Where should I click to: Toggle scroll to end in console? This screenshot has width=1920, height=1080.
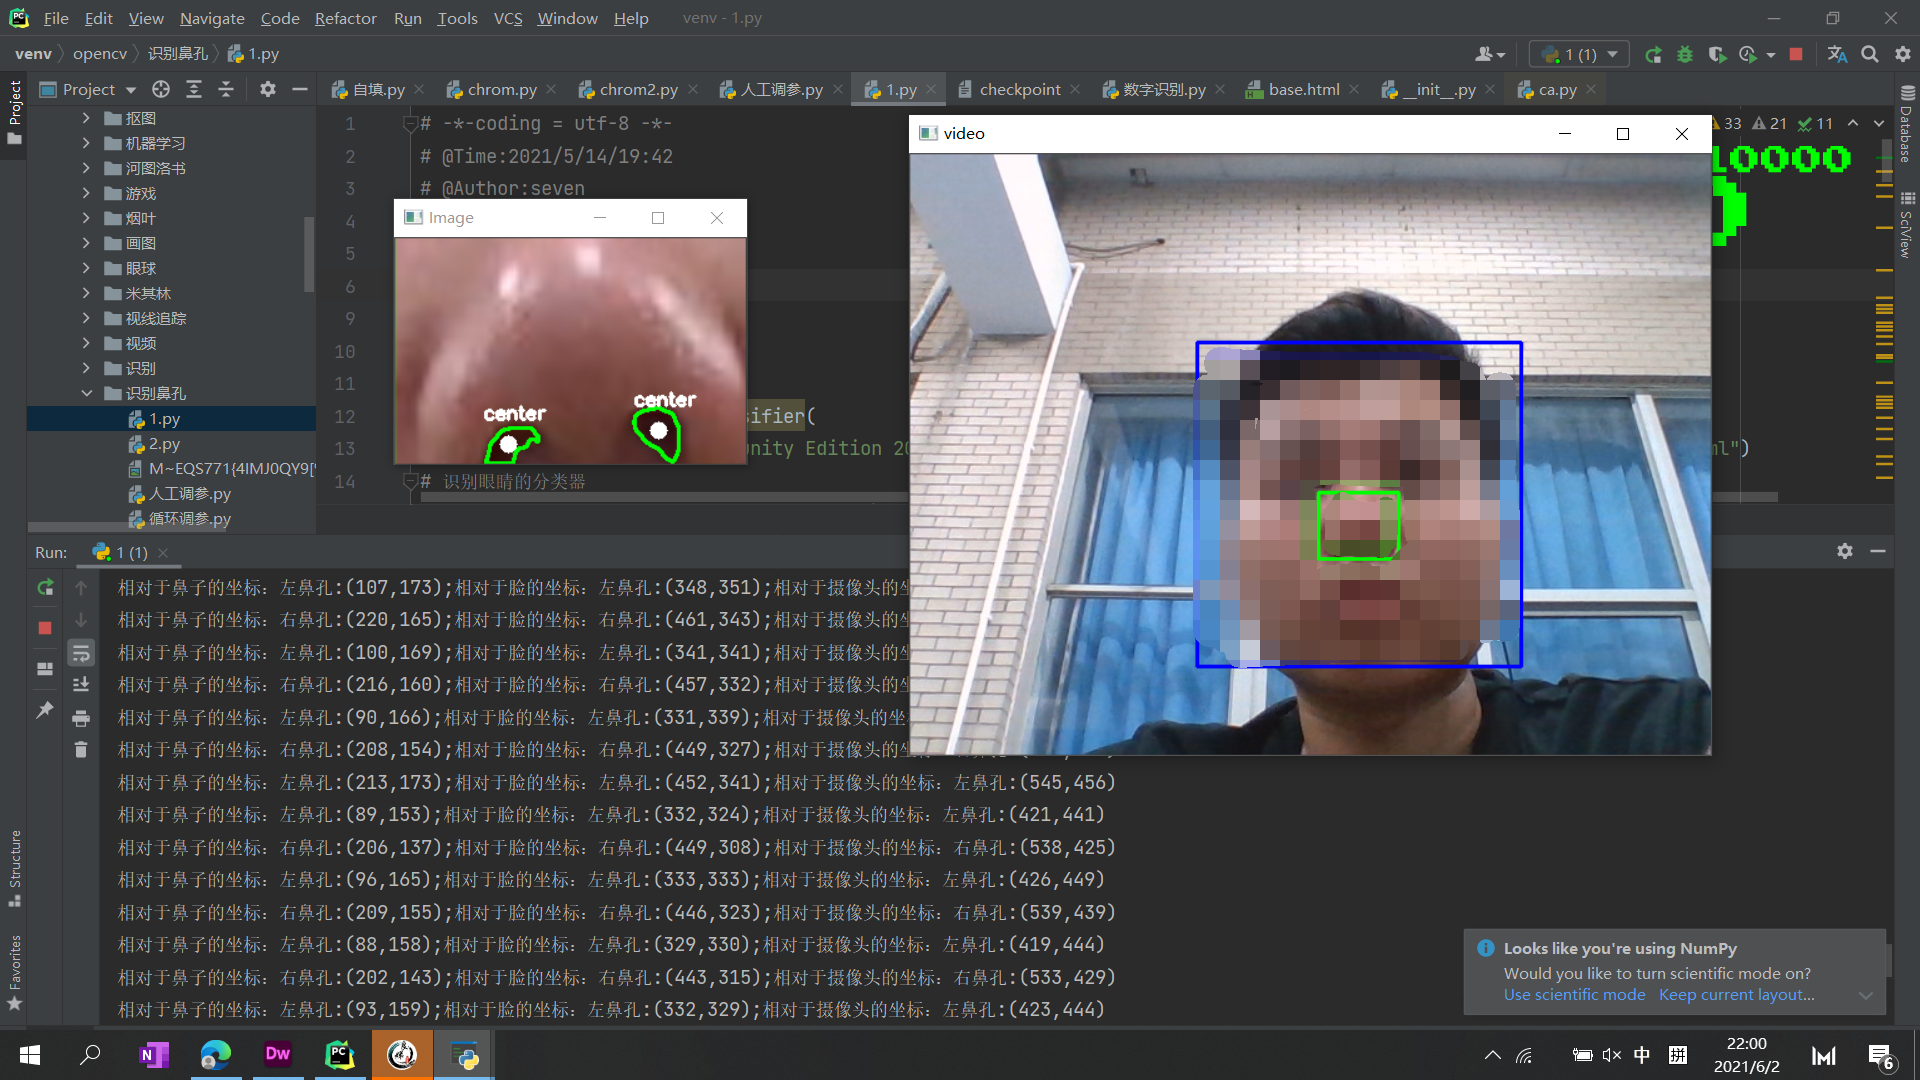(81, 685)
